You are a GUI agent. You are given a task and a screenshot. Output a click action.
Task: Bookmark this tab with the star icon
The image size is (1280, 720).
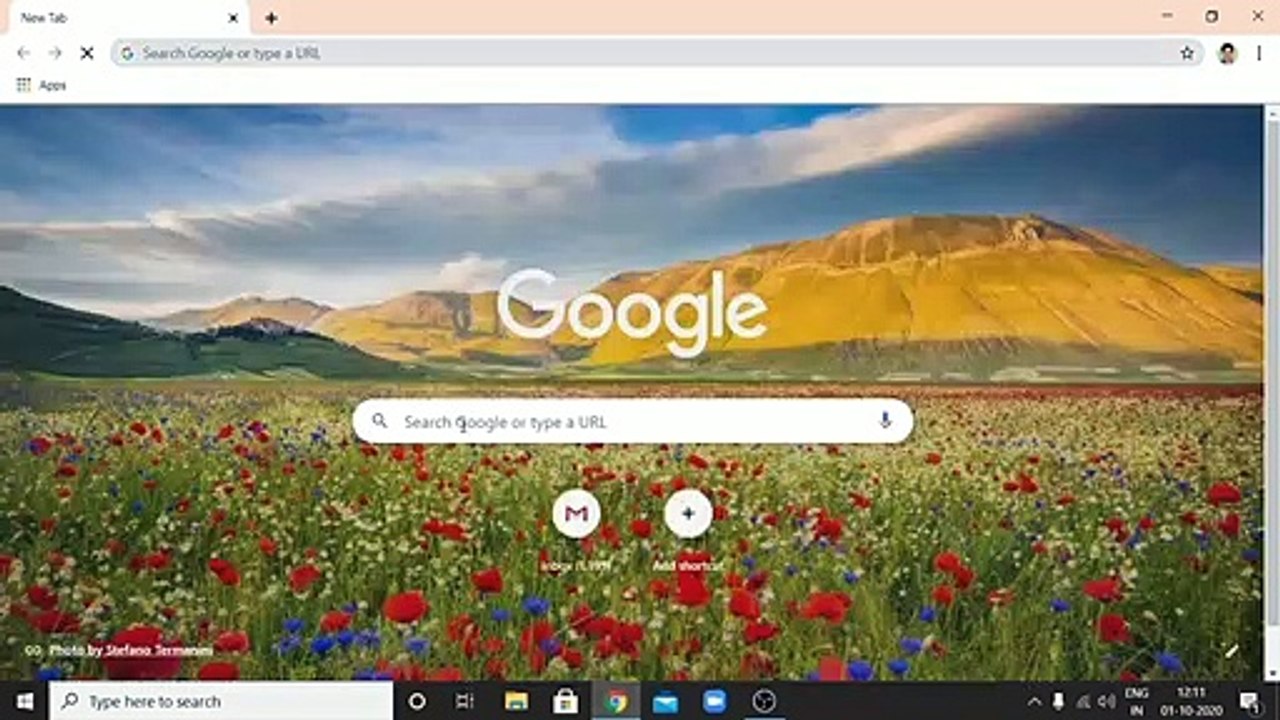[x=1187, y=53]
